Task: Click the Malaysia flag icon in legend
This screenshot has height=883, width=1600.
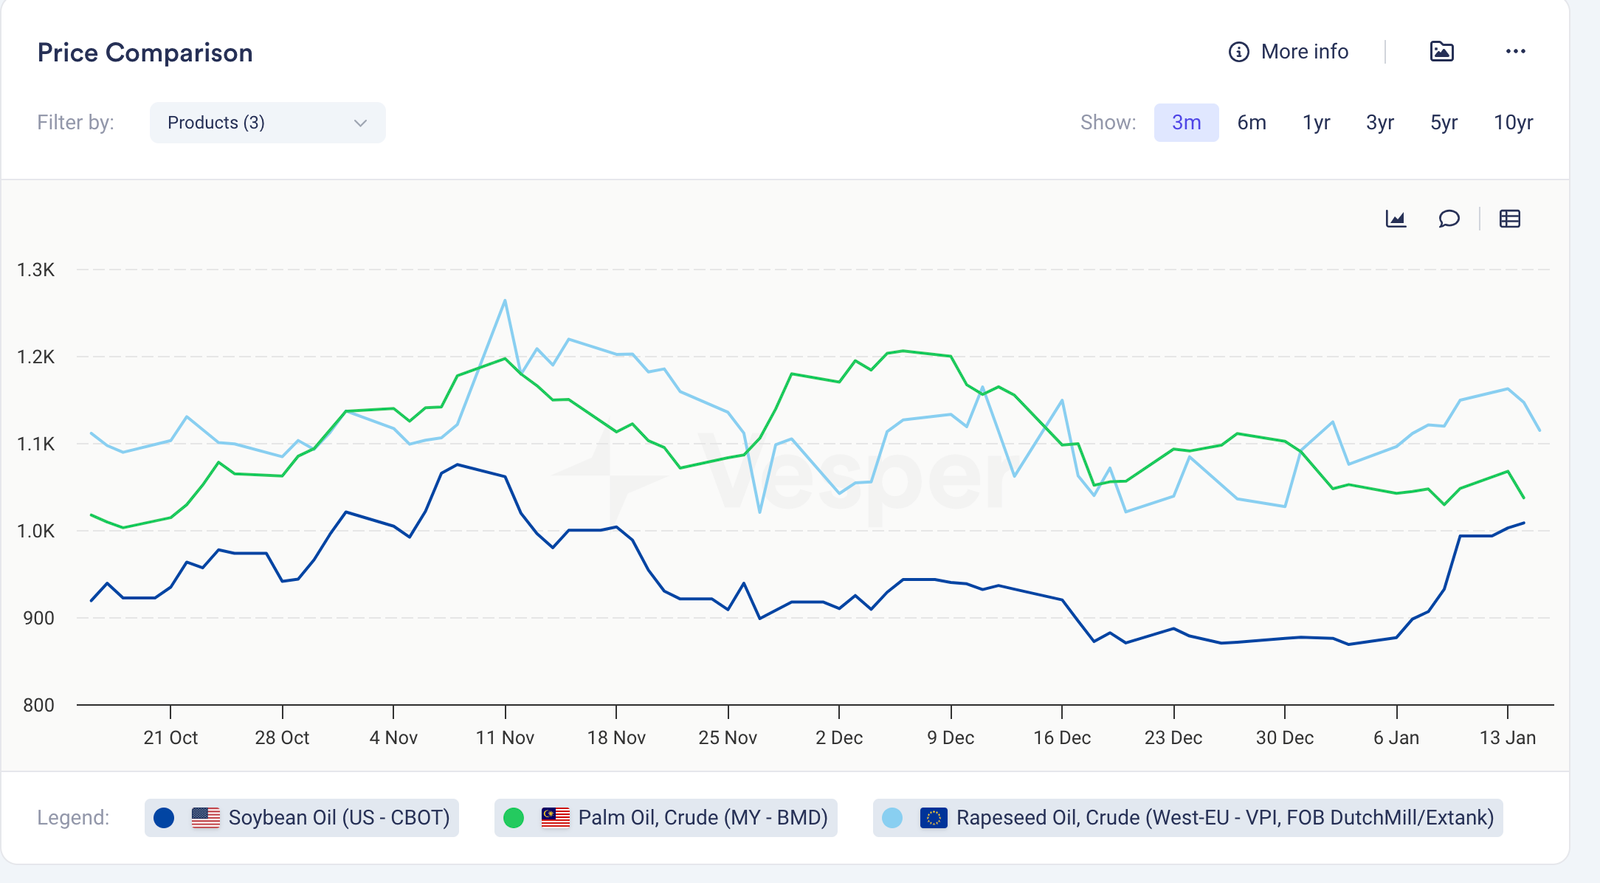Action: 555,818
